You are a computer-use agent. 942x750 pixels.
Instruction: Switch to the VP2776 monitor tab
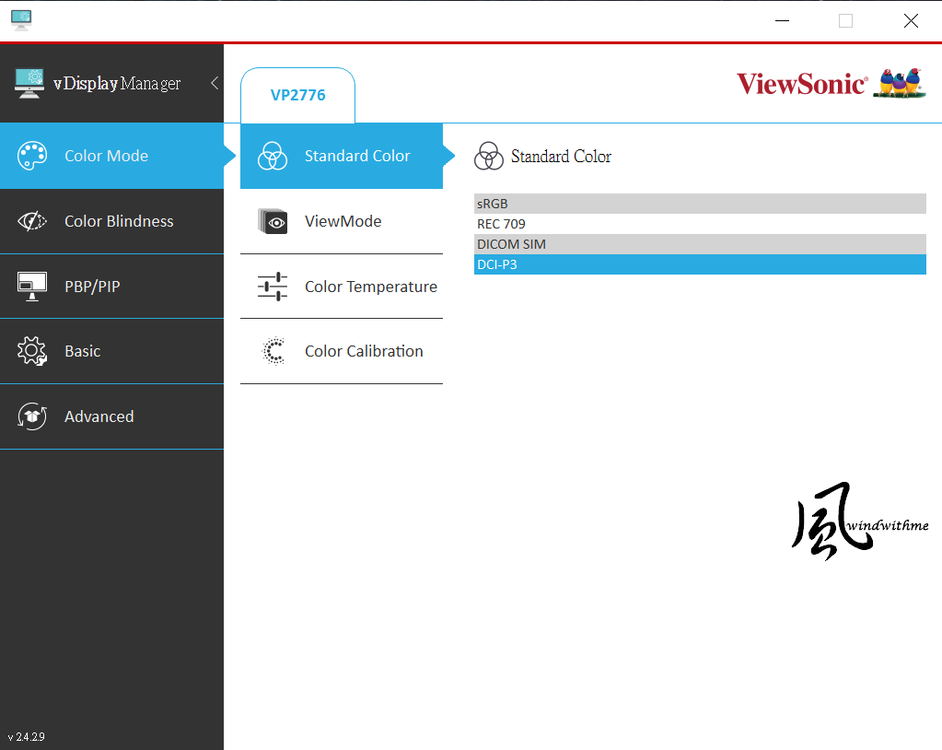point(298,95)
